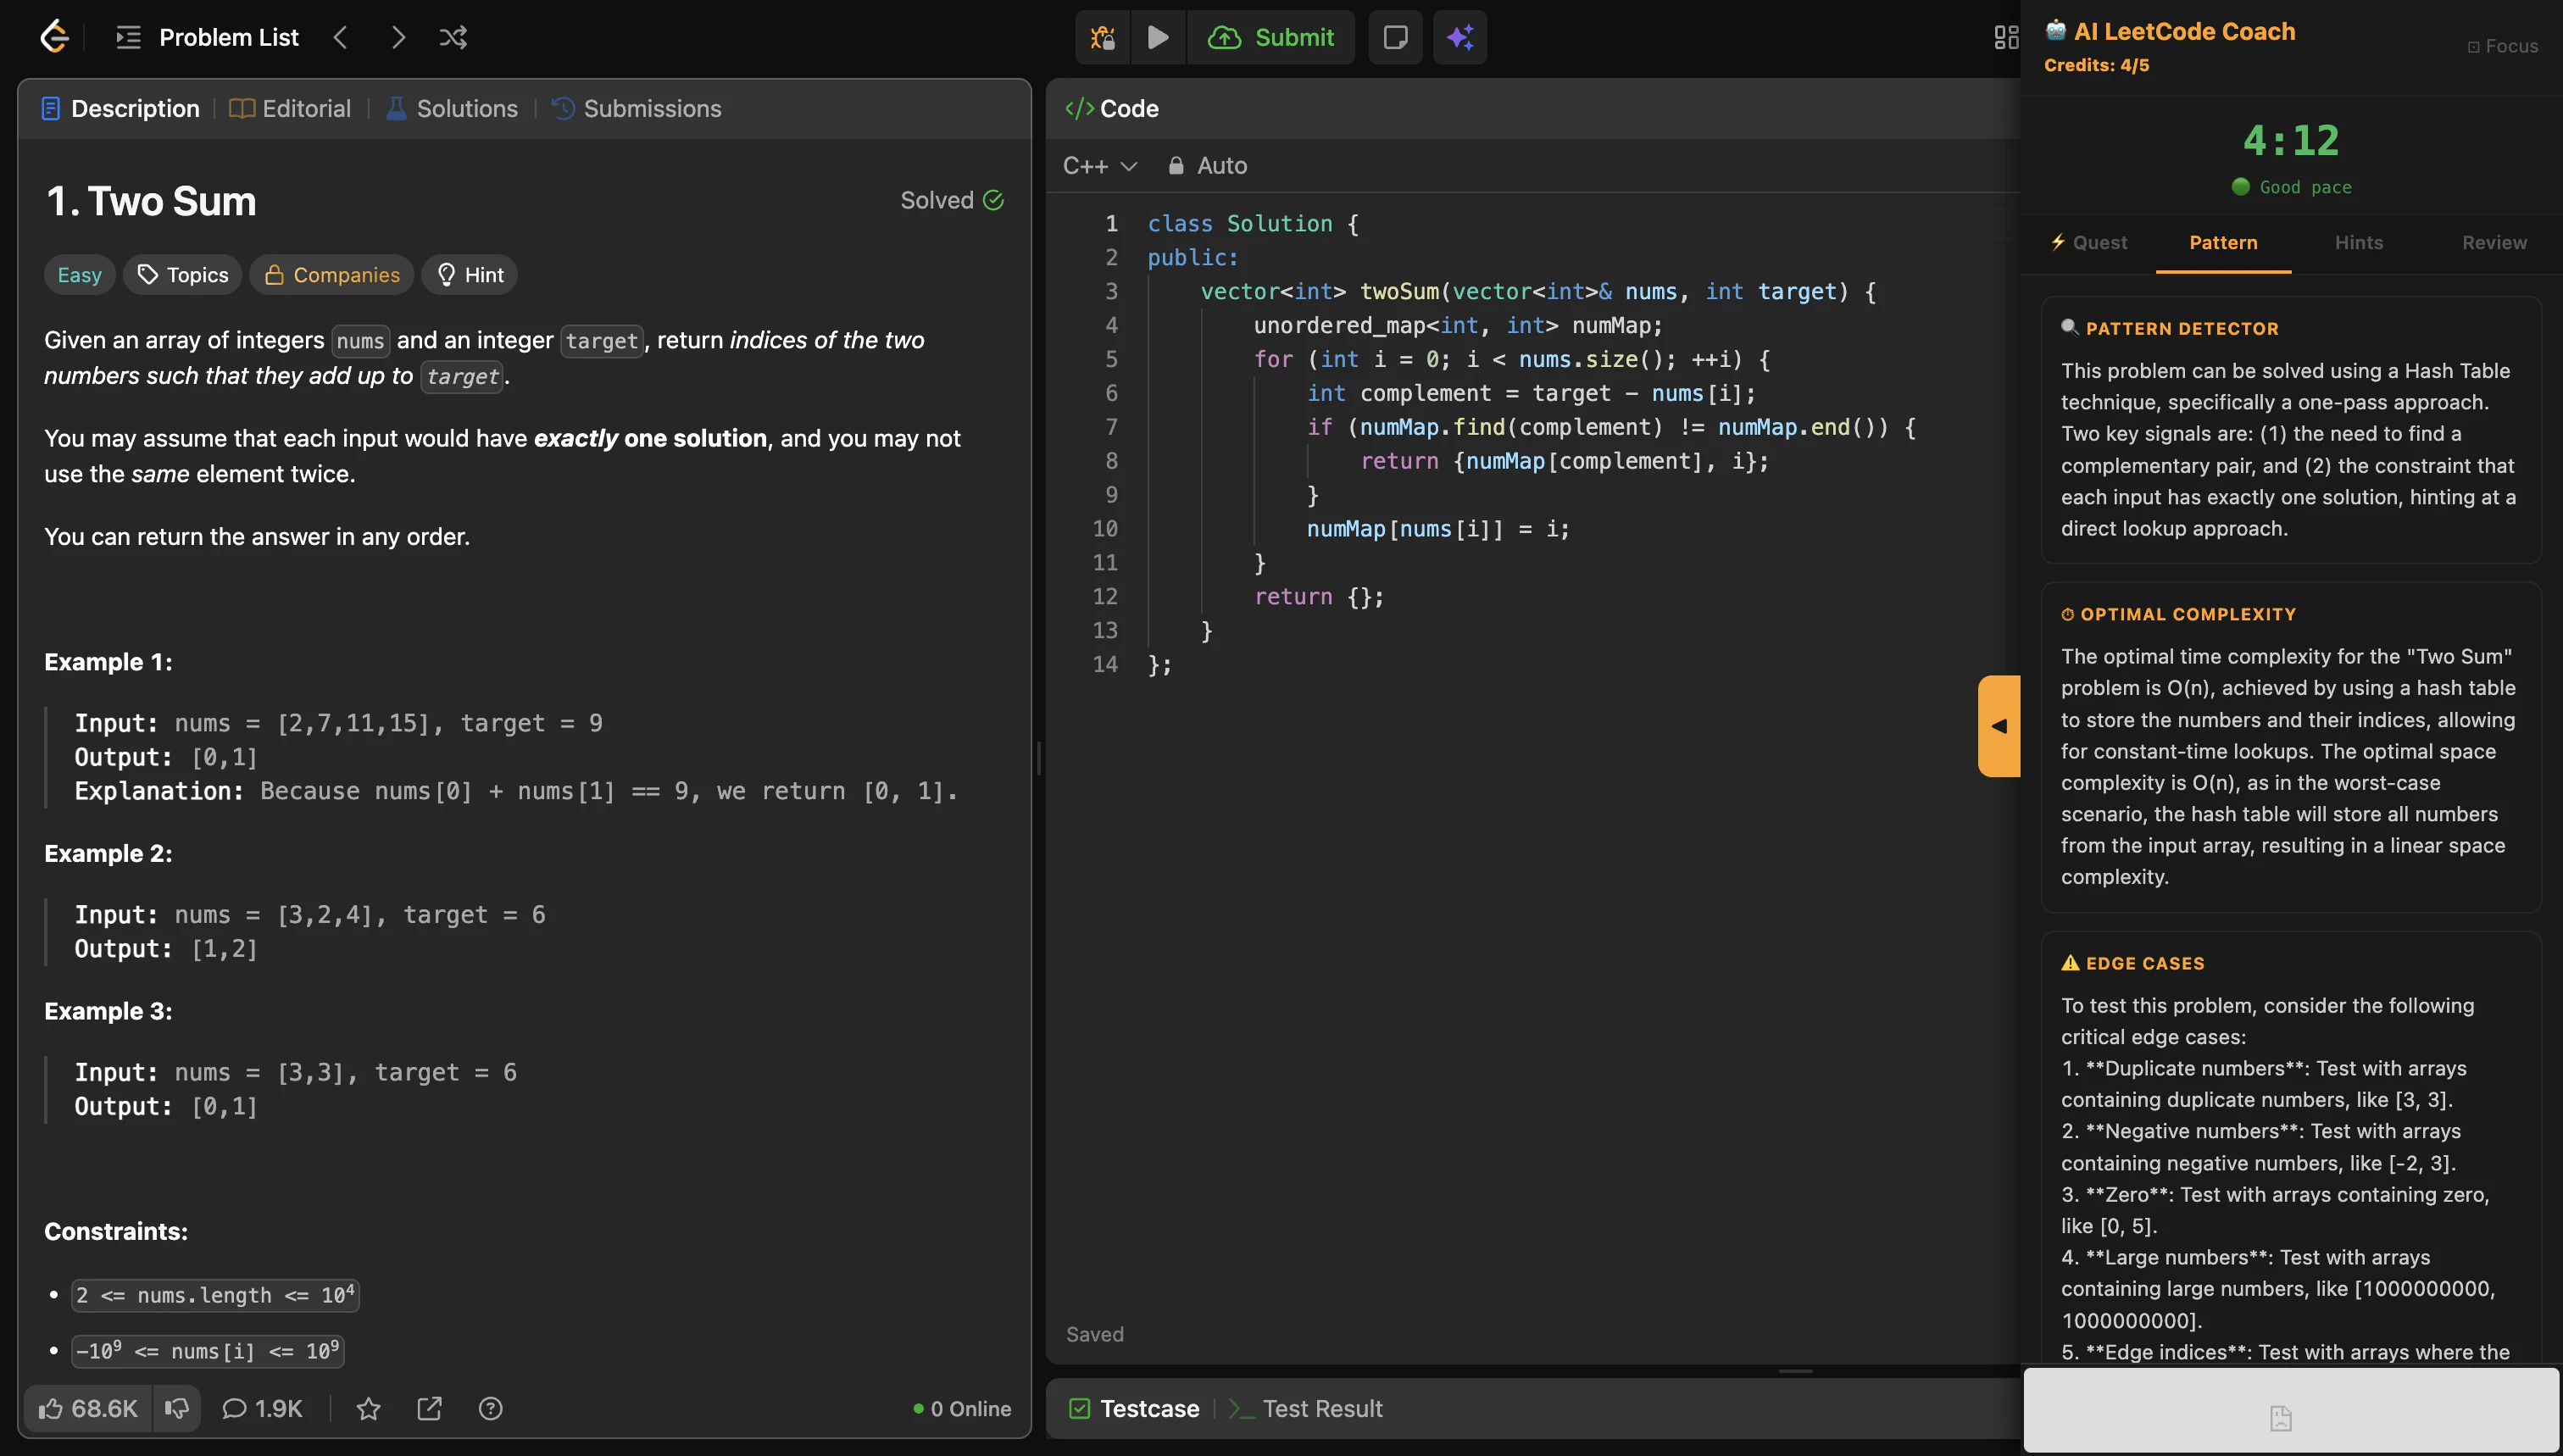Click the debug bug icon
Image resolution: width=2563 pixels, height=1456 pixels.
coord(1102,37)
